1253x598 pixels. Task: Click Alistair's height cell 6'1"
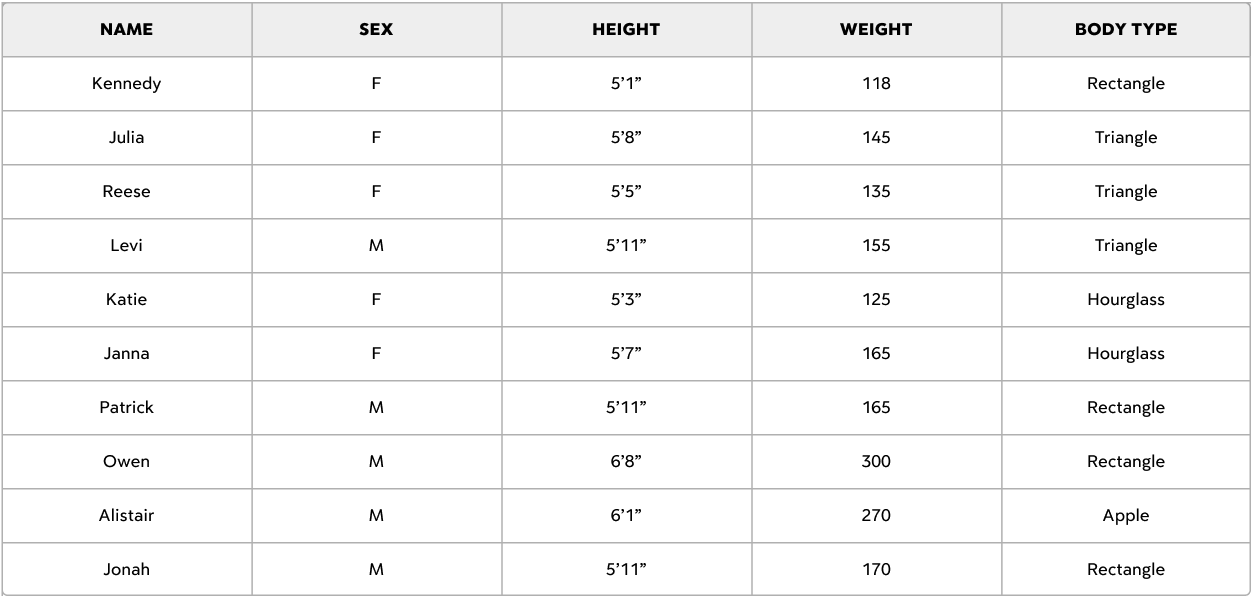626,516
